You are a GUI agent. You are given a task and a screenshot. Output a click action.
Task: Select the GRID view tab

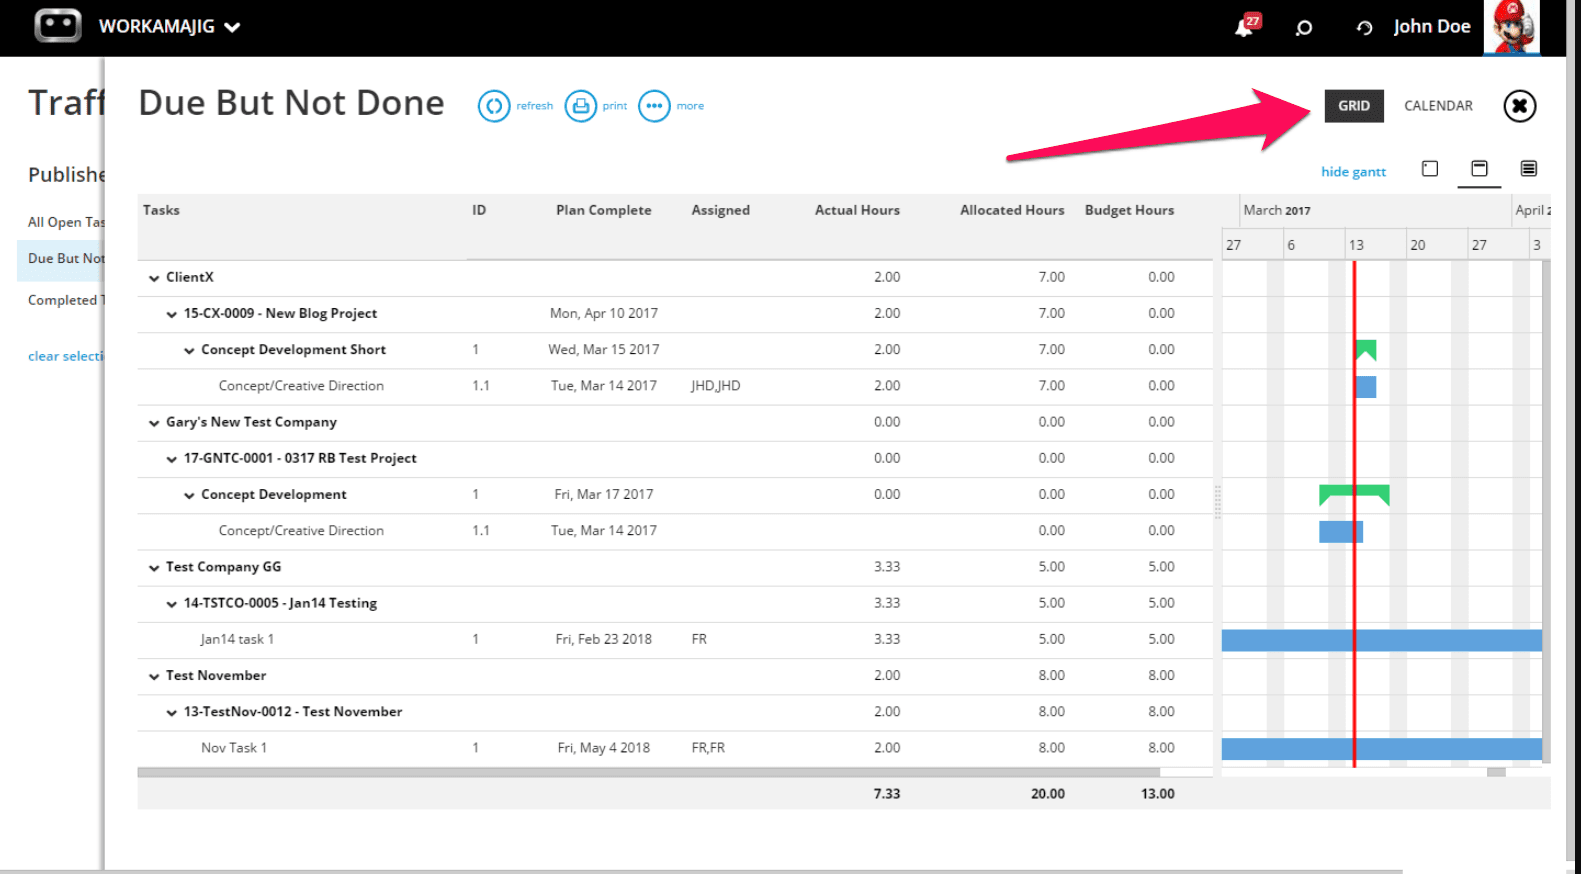1353,106
